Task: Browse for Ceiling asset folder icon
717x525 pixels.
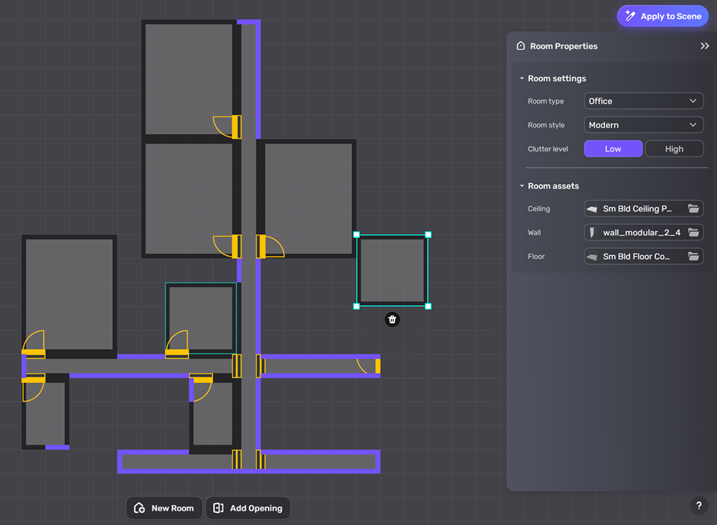Action: (x=694, y=209)
